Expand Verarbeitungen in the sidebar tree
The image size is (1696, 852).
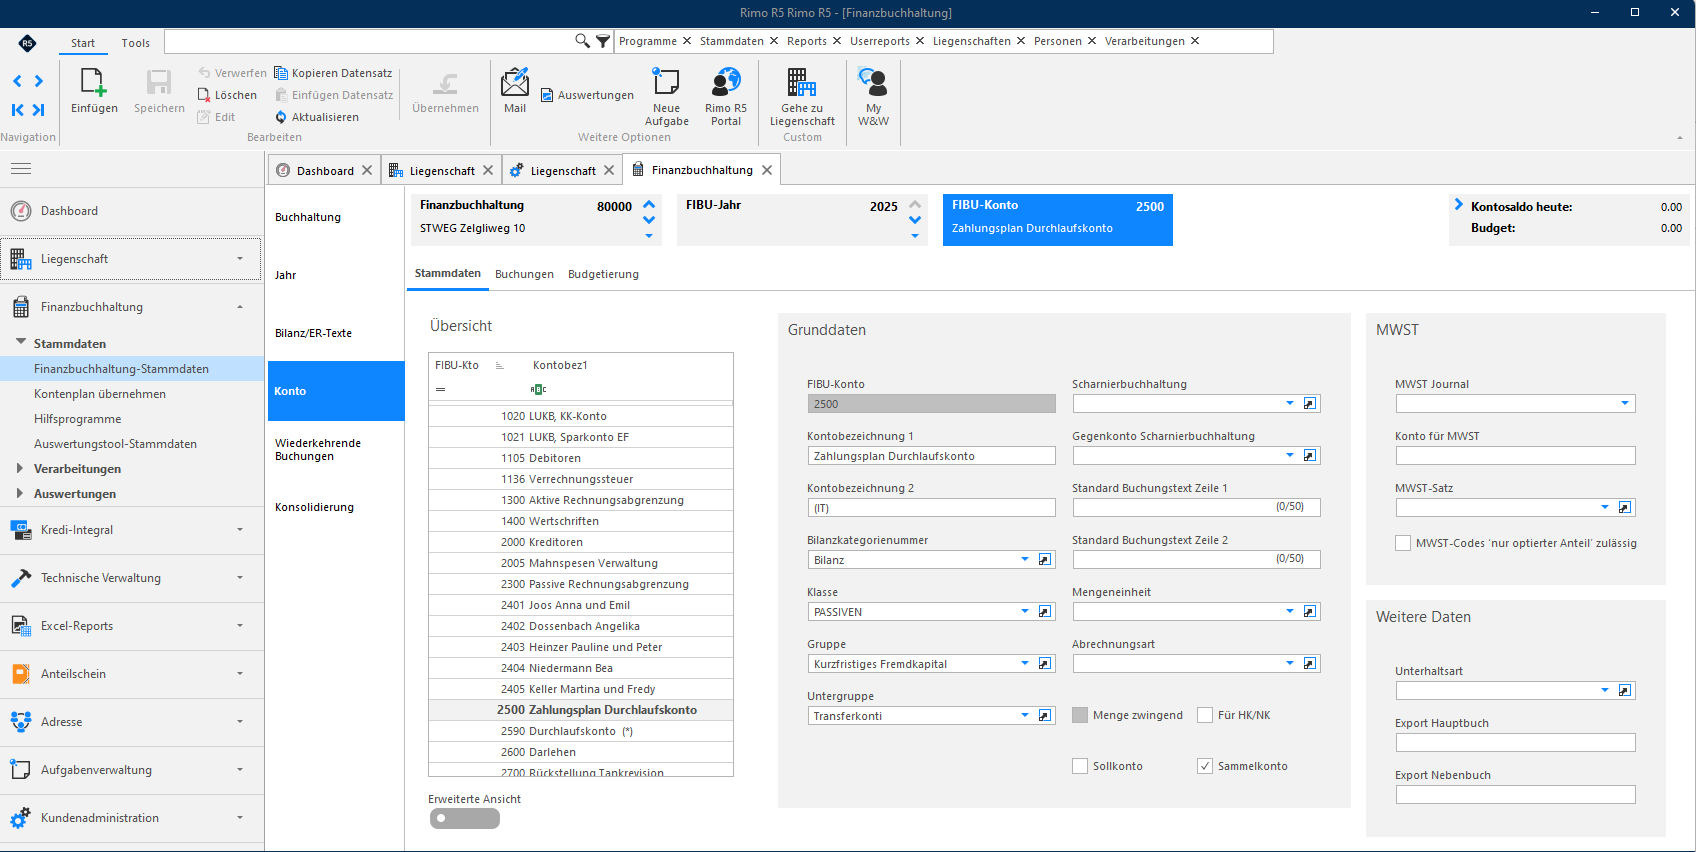click(19, 468)
